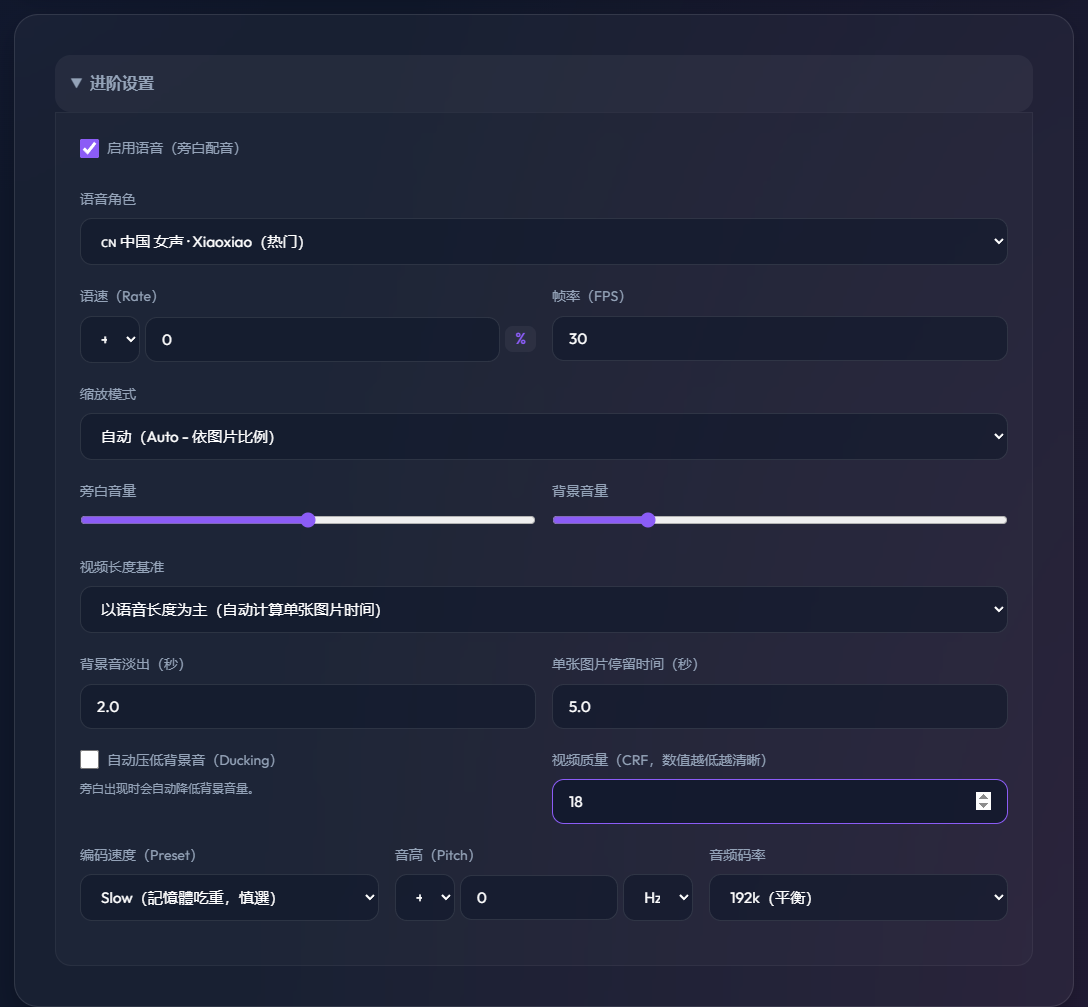Click the 视频长度基准 label

click(x=121, y=567)
